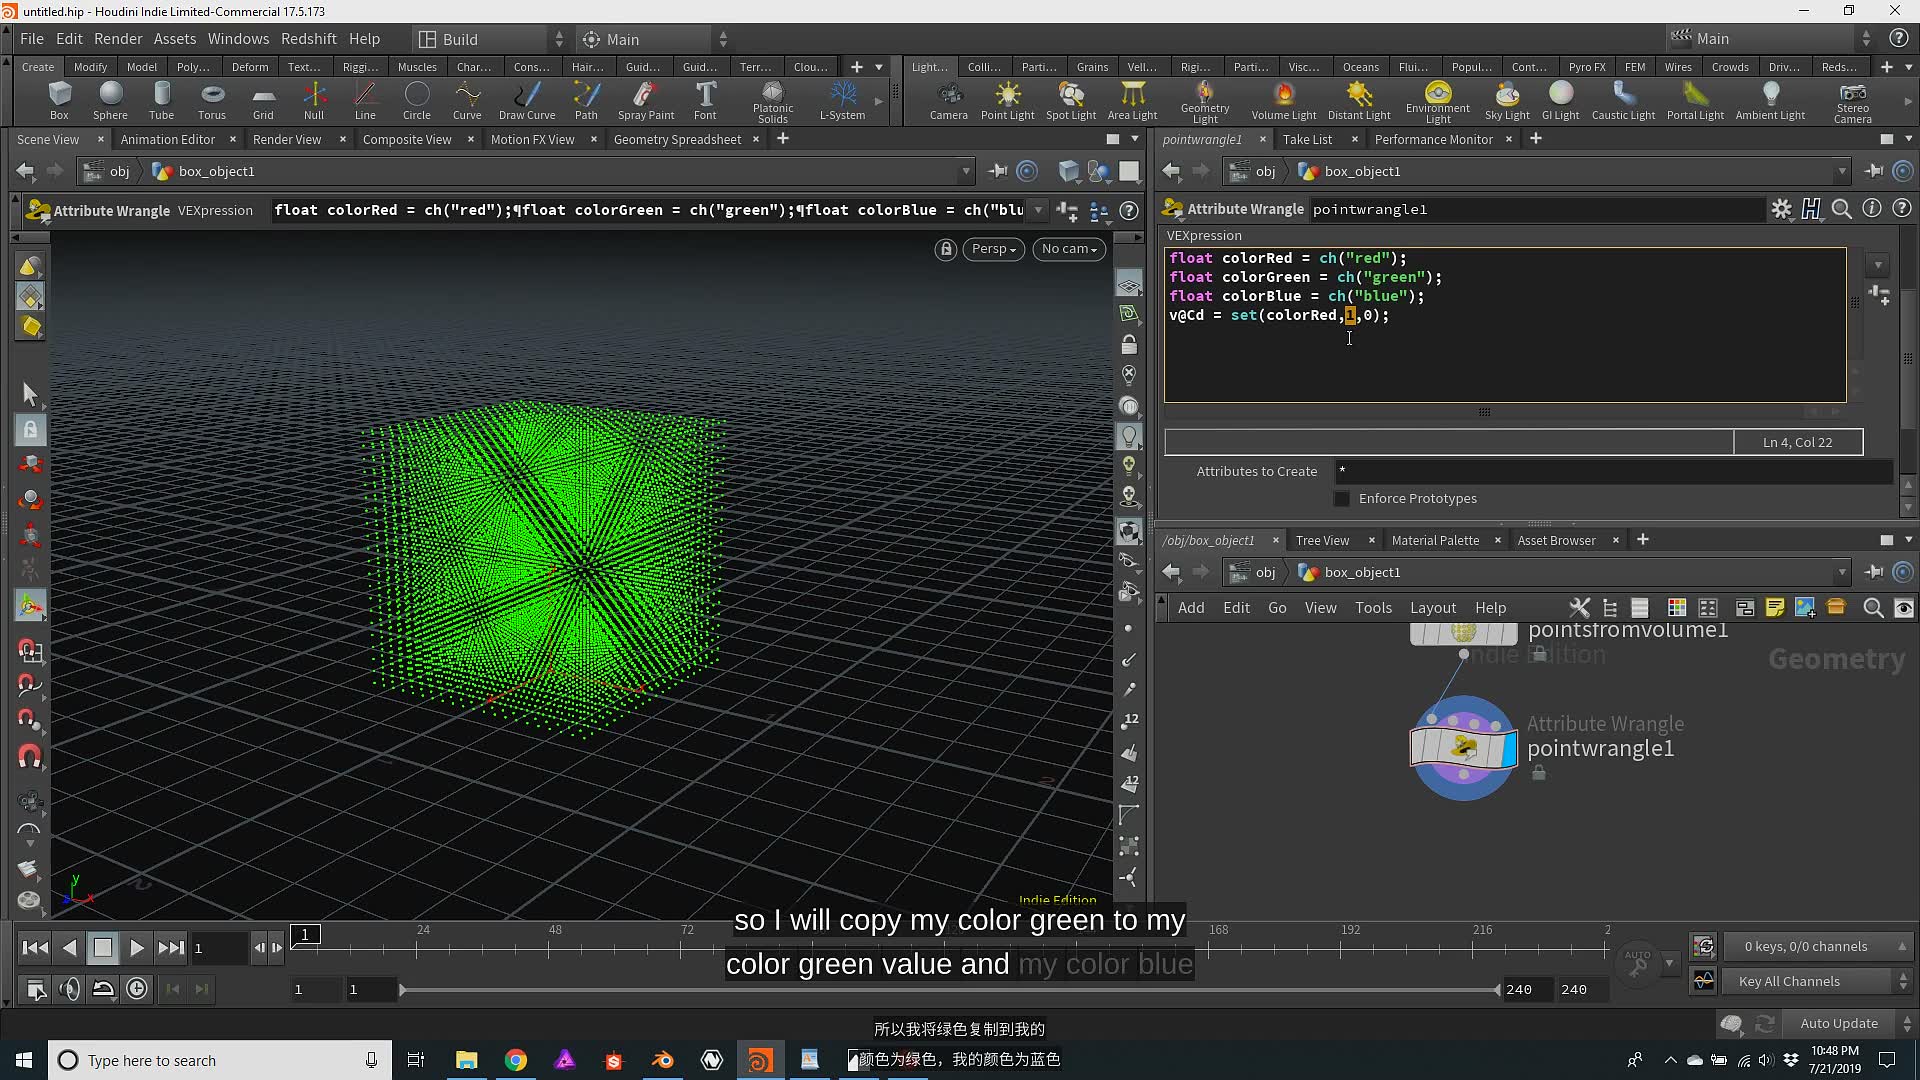This screenshot has height=1080, width=1920.
Task: Select the pointwrangle1 node
Action: [1463, 748]
